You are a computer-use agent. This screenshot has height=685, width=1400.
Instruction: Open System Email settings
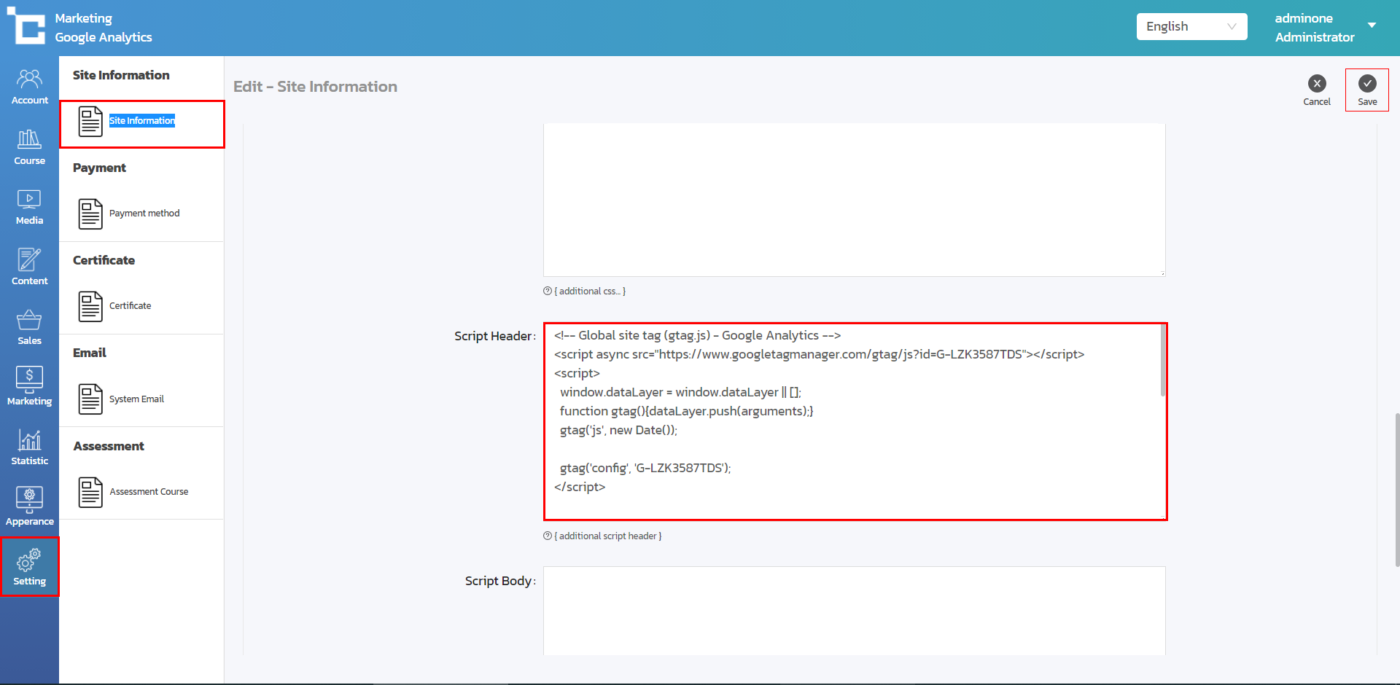[136, 399]
